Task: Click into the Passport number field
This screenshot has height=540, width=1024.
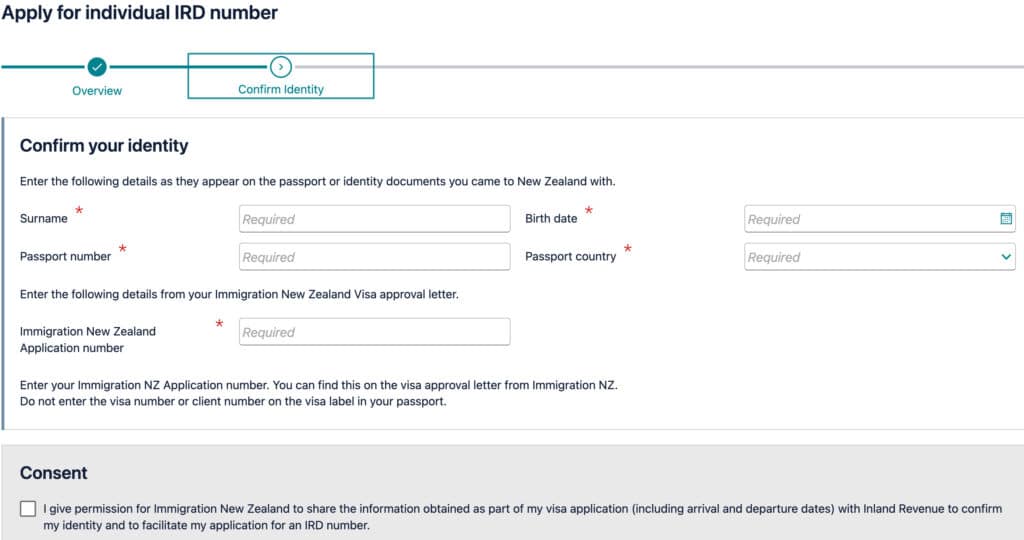Action: (x=374, y=257)
